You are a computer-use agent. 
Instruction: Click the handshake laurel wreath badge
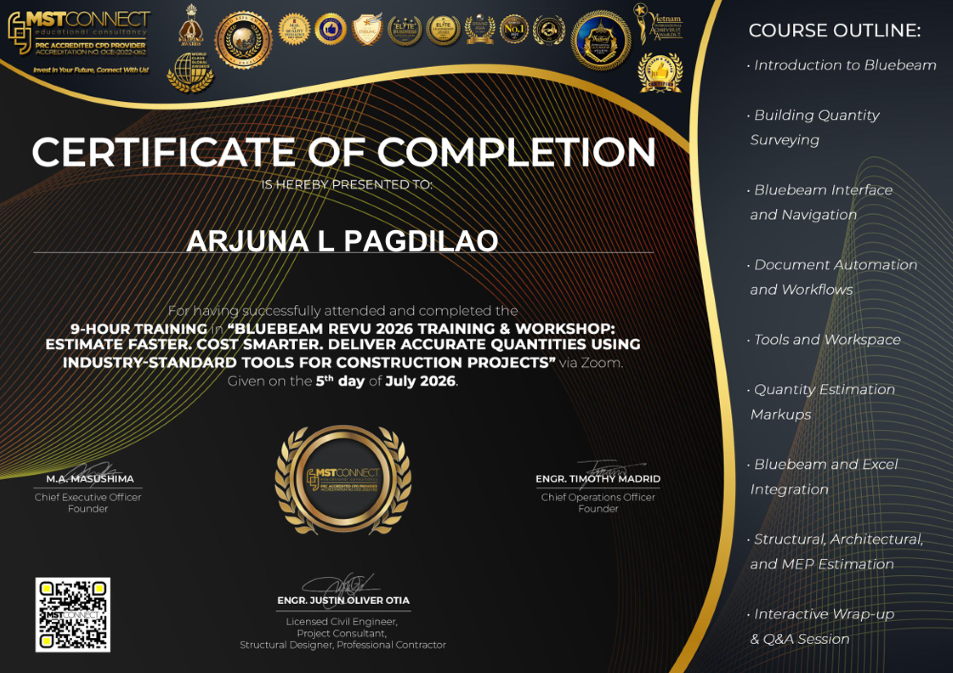click(x=549, y=30)
